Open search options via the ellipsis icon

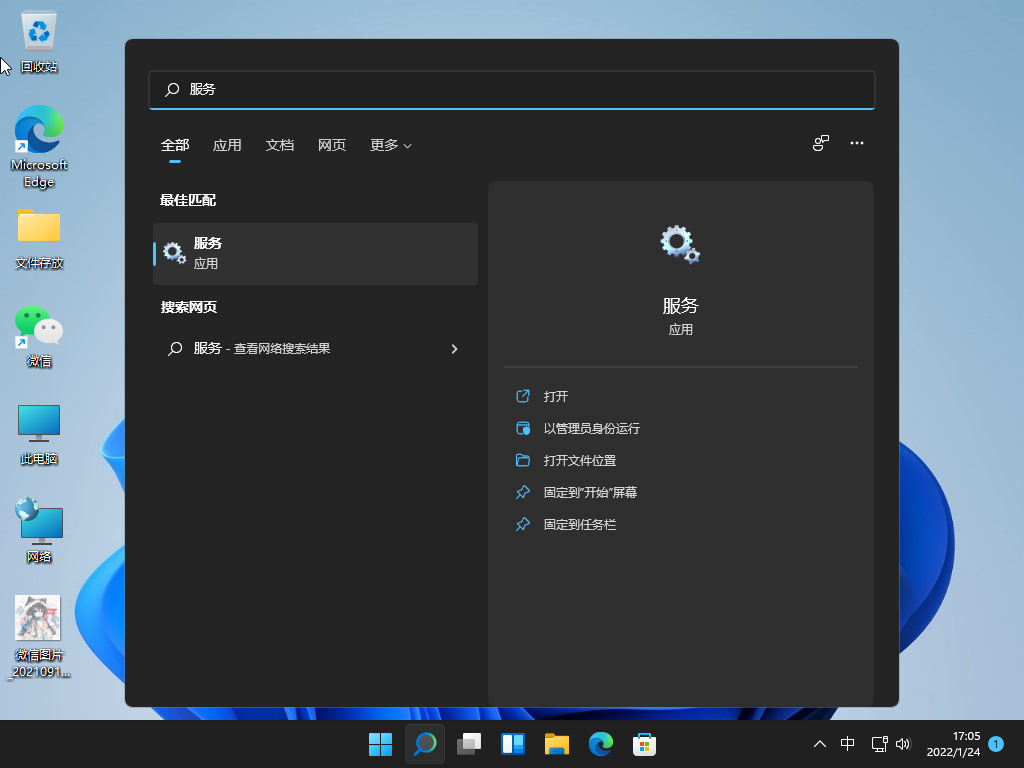pyautogui.click(x=857, y=143)
